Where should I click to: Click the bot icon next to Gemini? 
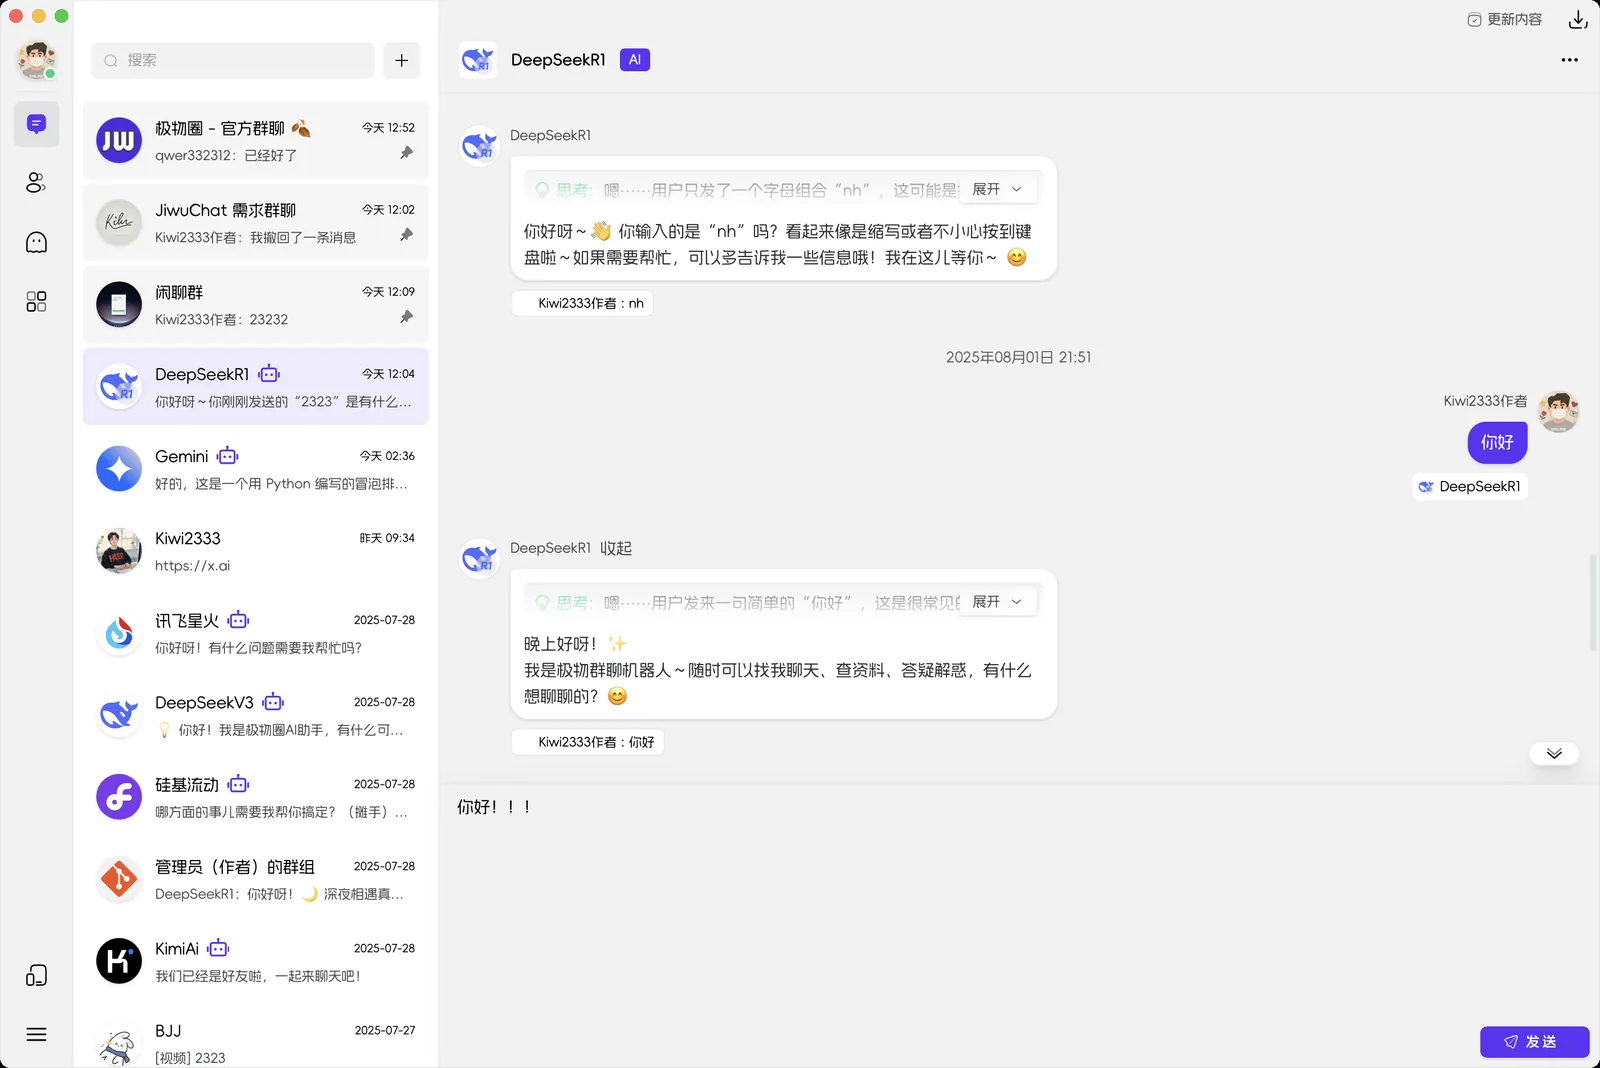tap(228, 456)
